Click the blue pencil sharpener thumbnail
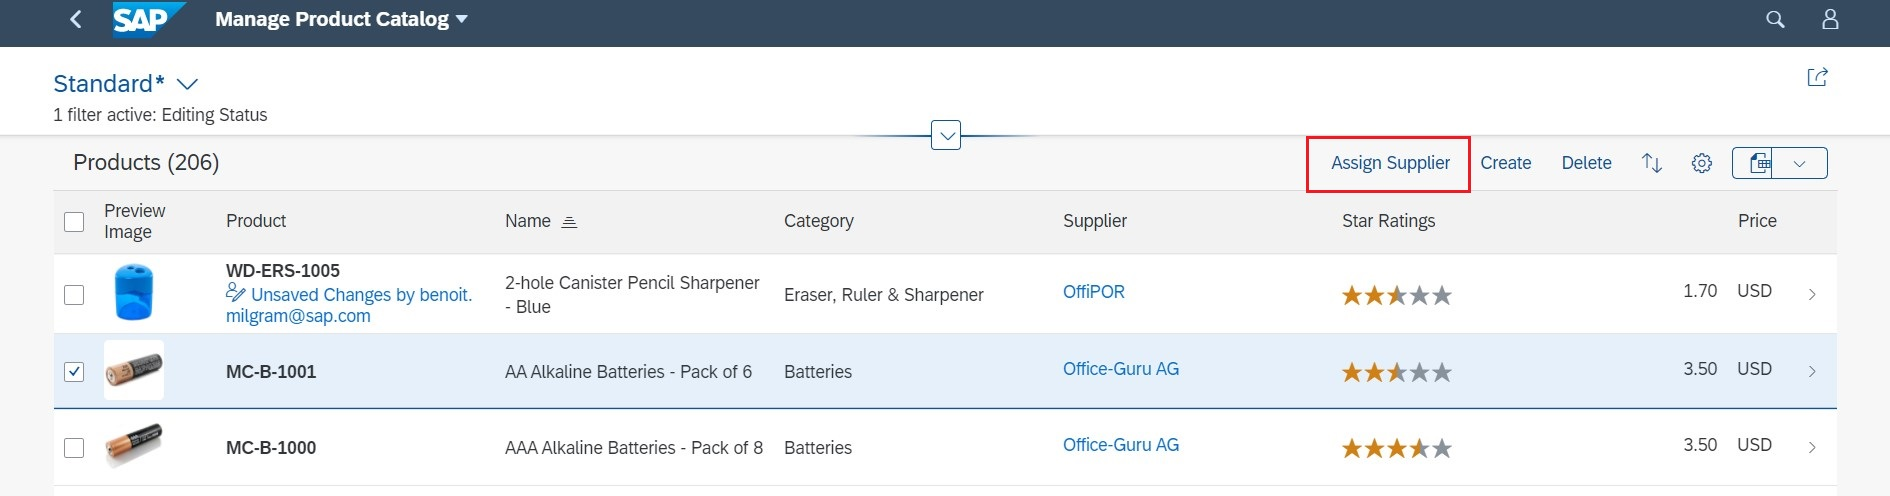Screen dimensions: 1890x496 coord(133,292)
